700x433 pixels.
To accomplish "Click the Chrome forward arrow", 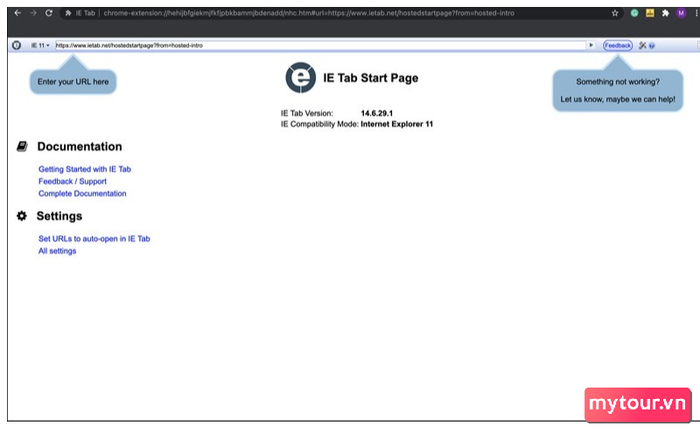I will tap(33, 13).
